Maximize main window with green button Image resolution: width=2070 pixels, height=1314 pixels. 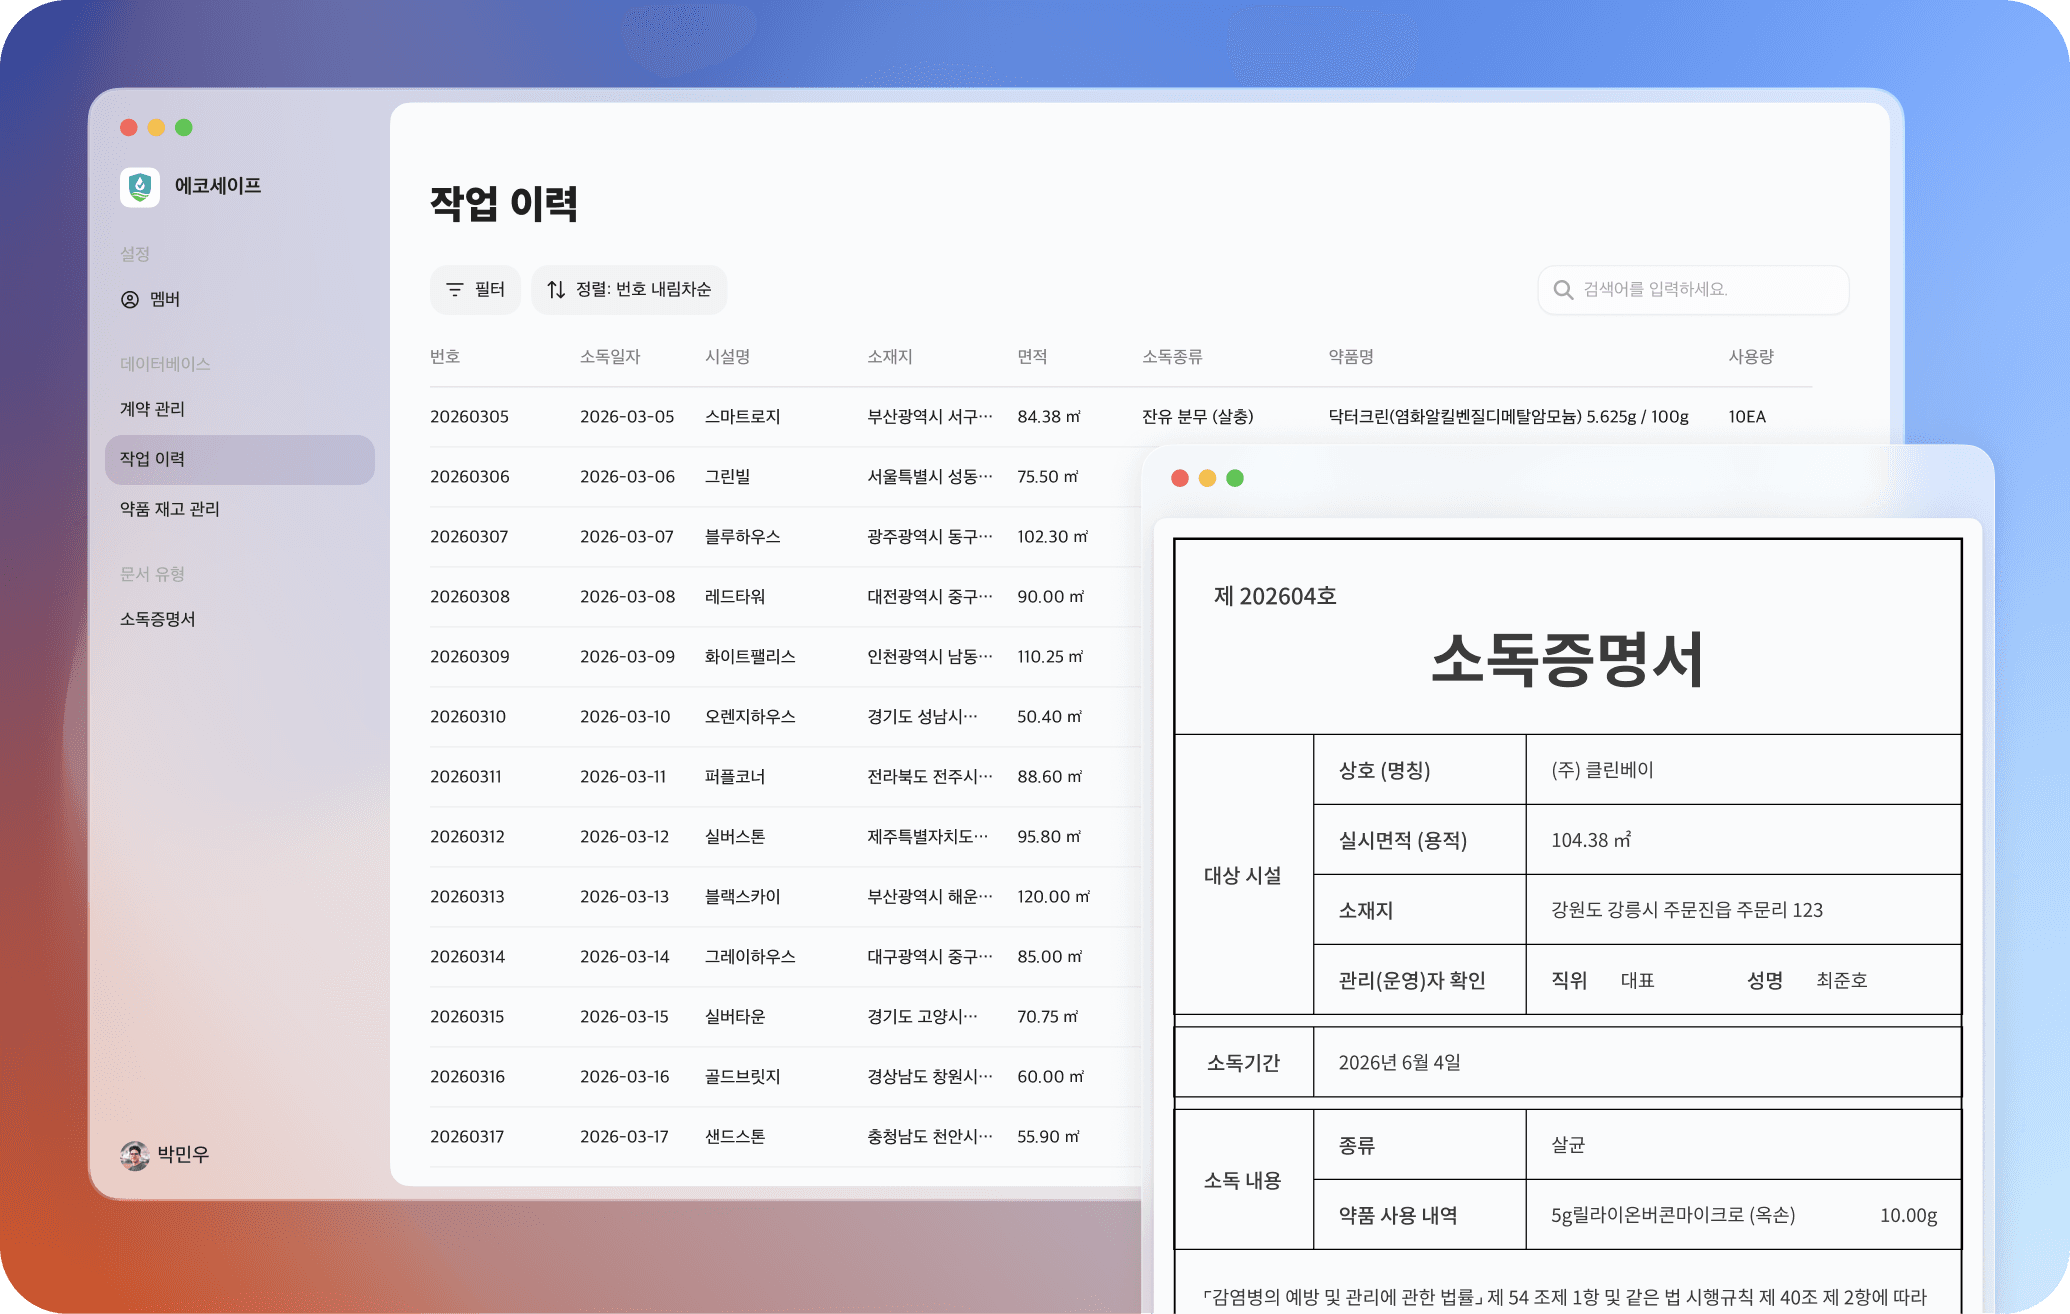click(184, 128)
